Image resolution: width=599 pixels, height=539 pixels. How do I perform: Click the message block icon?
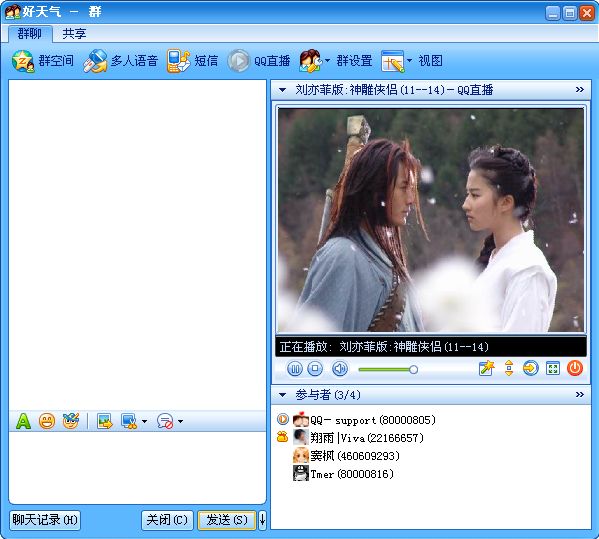pyautogui.click(x=165, y=421)
